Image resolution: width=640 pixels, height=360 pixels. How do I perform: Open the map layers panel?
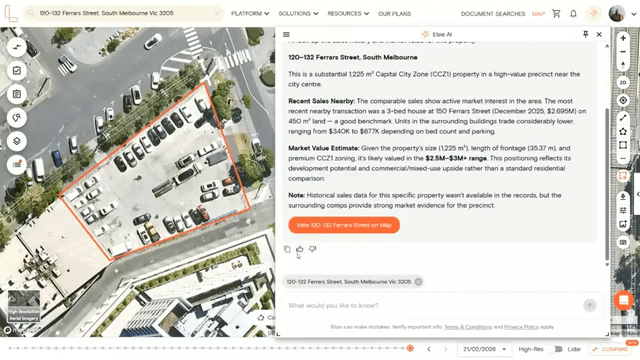[x=17, y=141]
